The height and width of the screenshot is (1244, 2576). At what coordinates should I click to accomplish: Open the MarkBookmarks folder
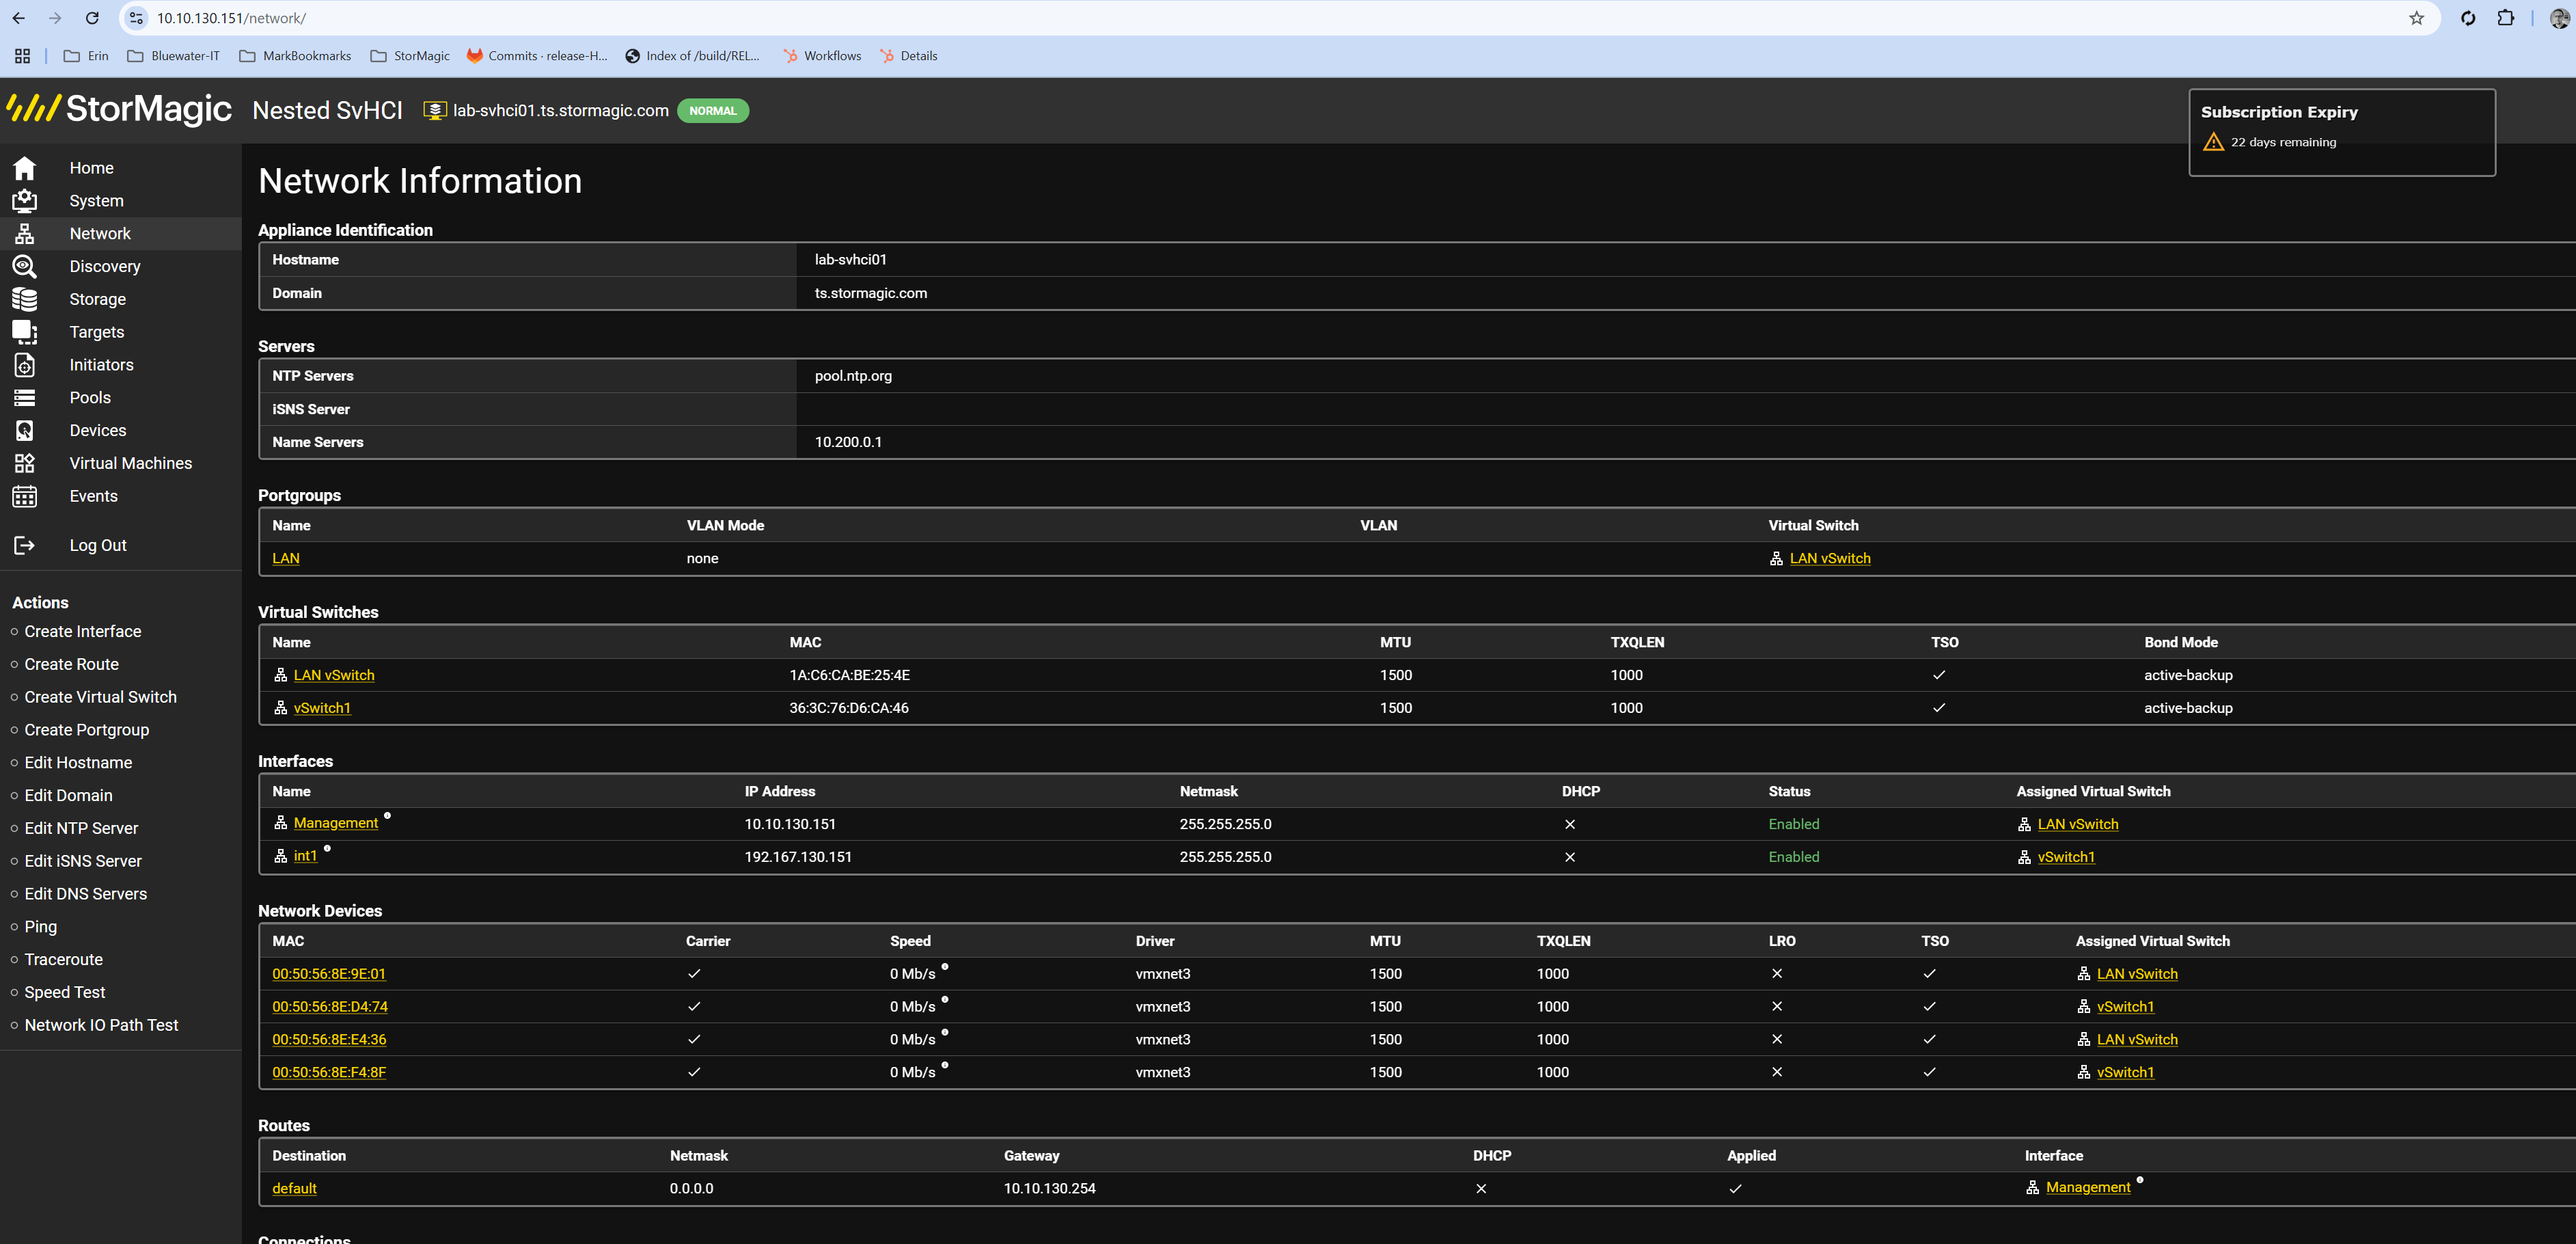[x=295, y=56]
